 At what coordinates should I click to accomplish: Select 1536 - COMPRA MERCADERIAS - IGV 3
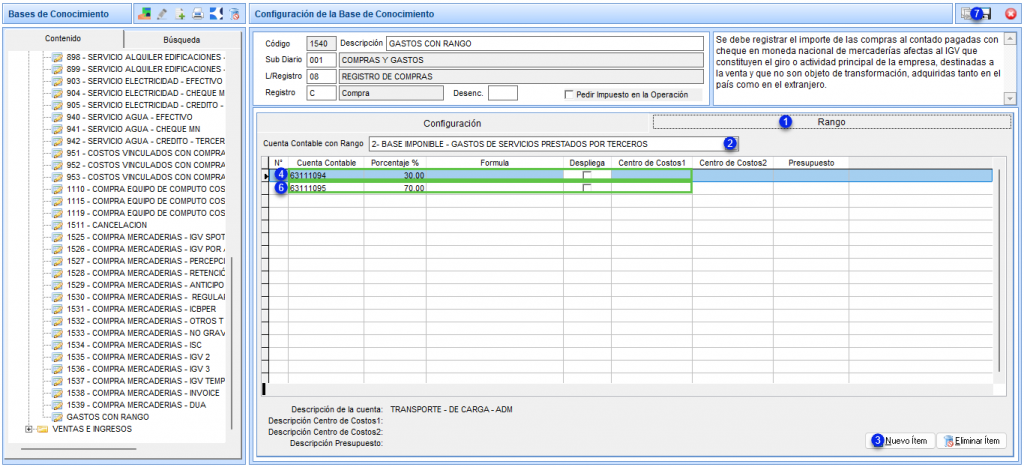click(x=138, y=369)
